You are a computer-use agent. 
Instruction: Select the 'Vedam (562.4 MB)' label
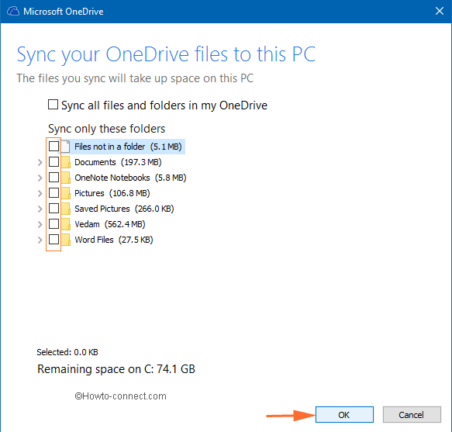click(x=110, y=224)
